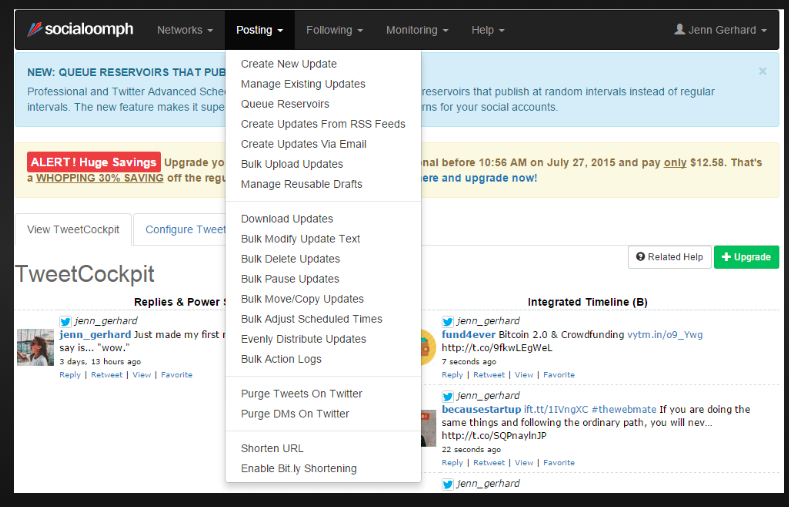Select Create Updates From RSS Feeds

(323, 124)
